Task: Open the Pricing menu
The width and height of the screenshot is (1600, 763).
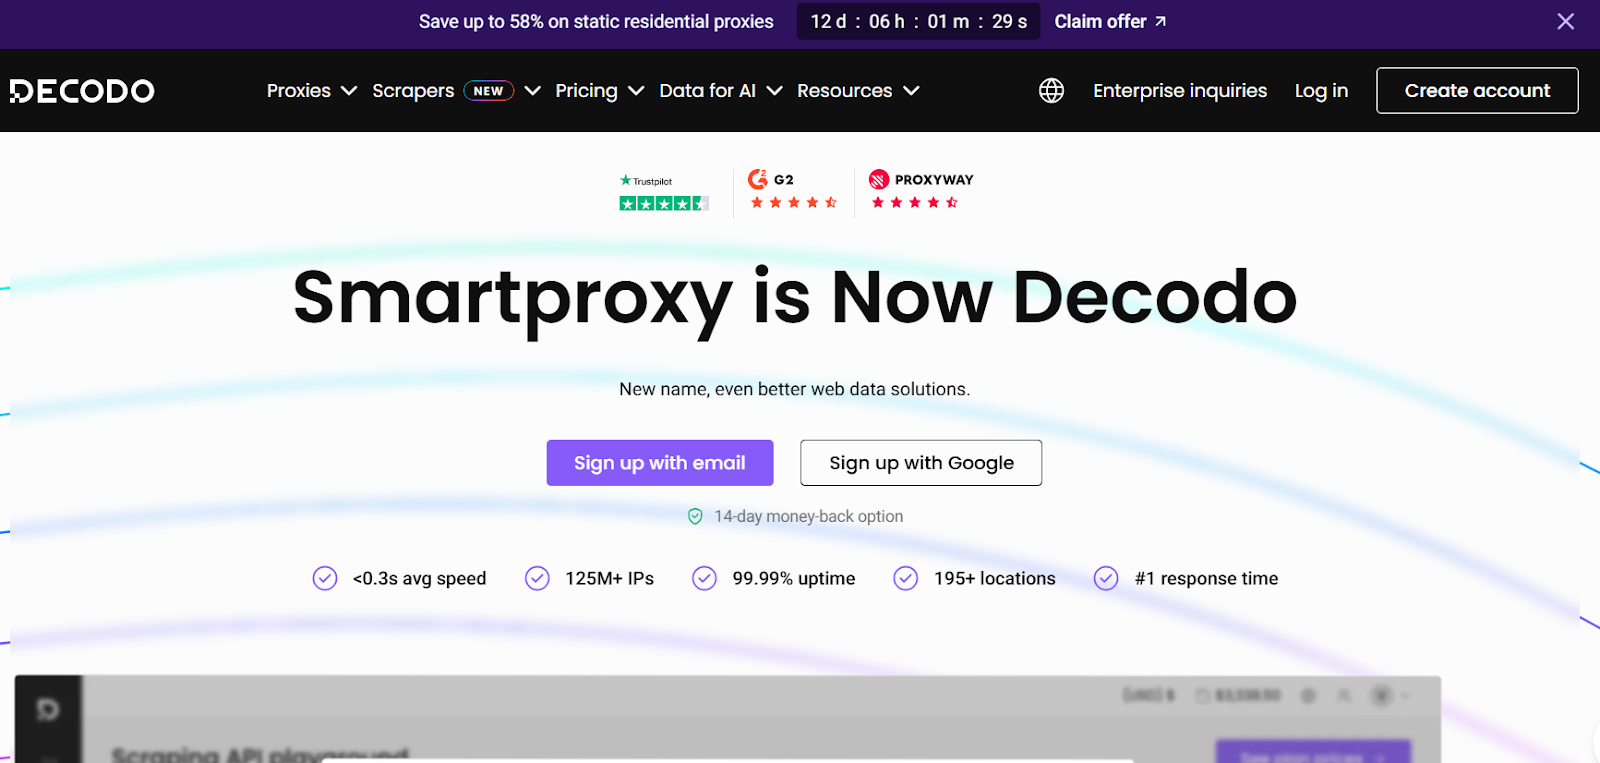Action: 586,91
